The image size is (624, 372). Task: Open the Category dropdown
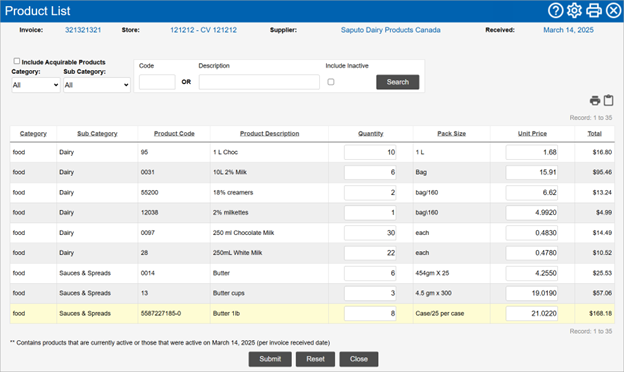[36, 85]
